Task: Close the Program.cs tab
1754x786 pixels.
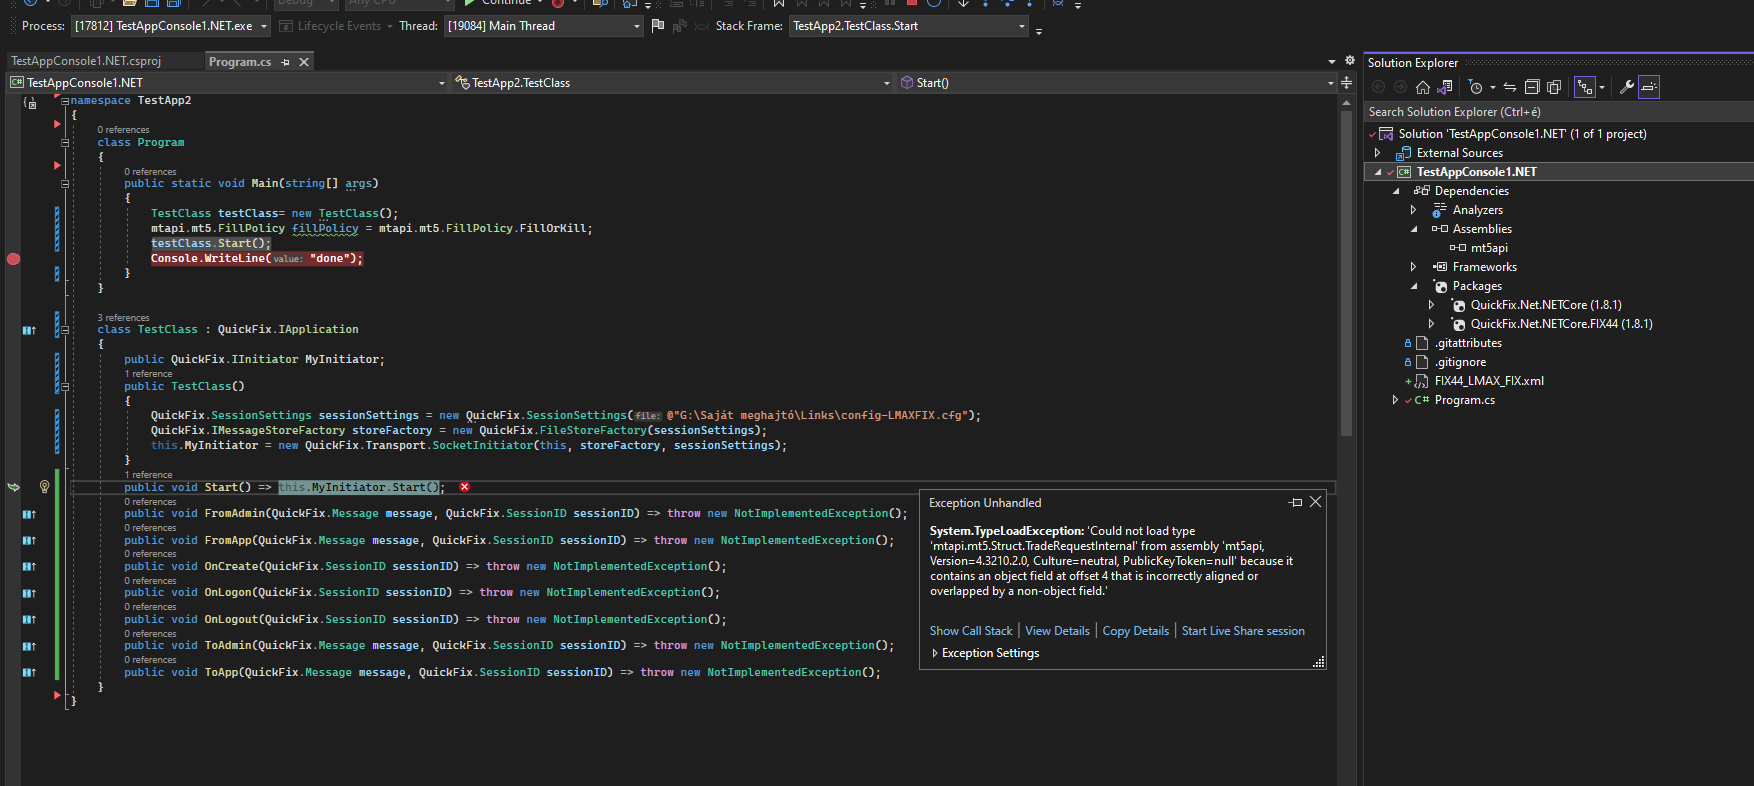Action: [x=304, y=62]
